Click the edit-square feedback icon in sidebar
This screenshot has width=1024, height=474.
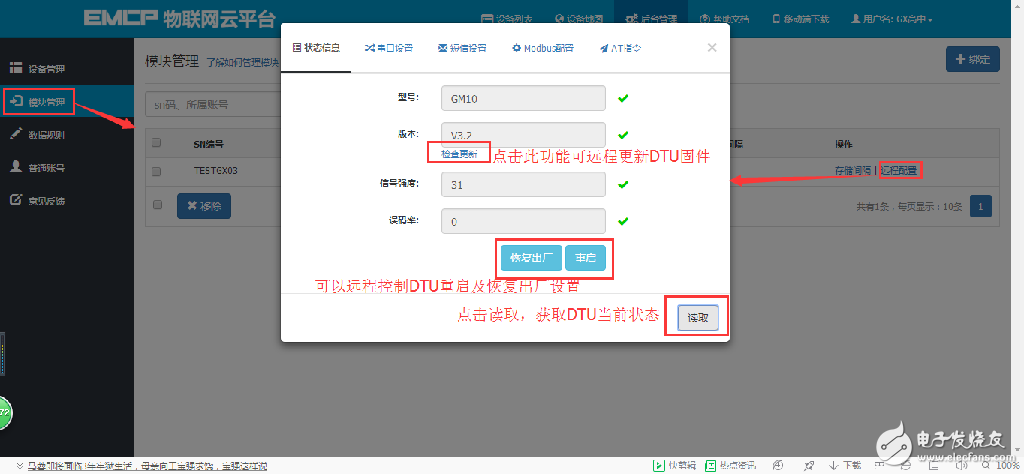pyautogui.click(x=16, y=200)
